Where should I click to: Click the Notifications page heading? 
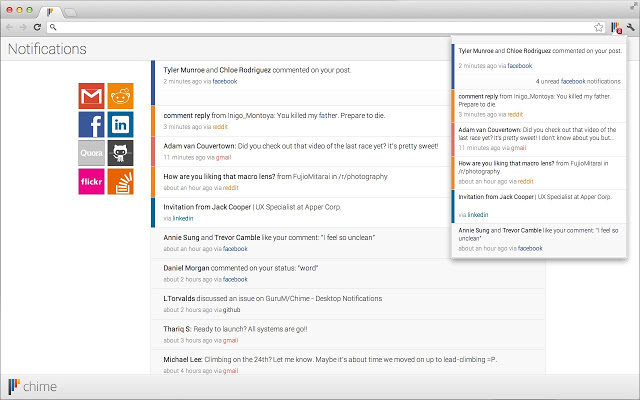[x=47, y=49]
